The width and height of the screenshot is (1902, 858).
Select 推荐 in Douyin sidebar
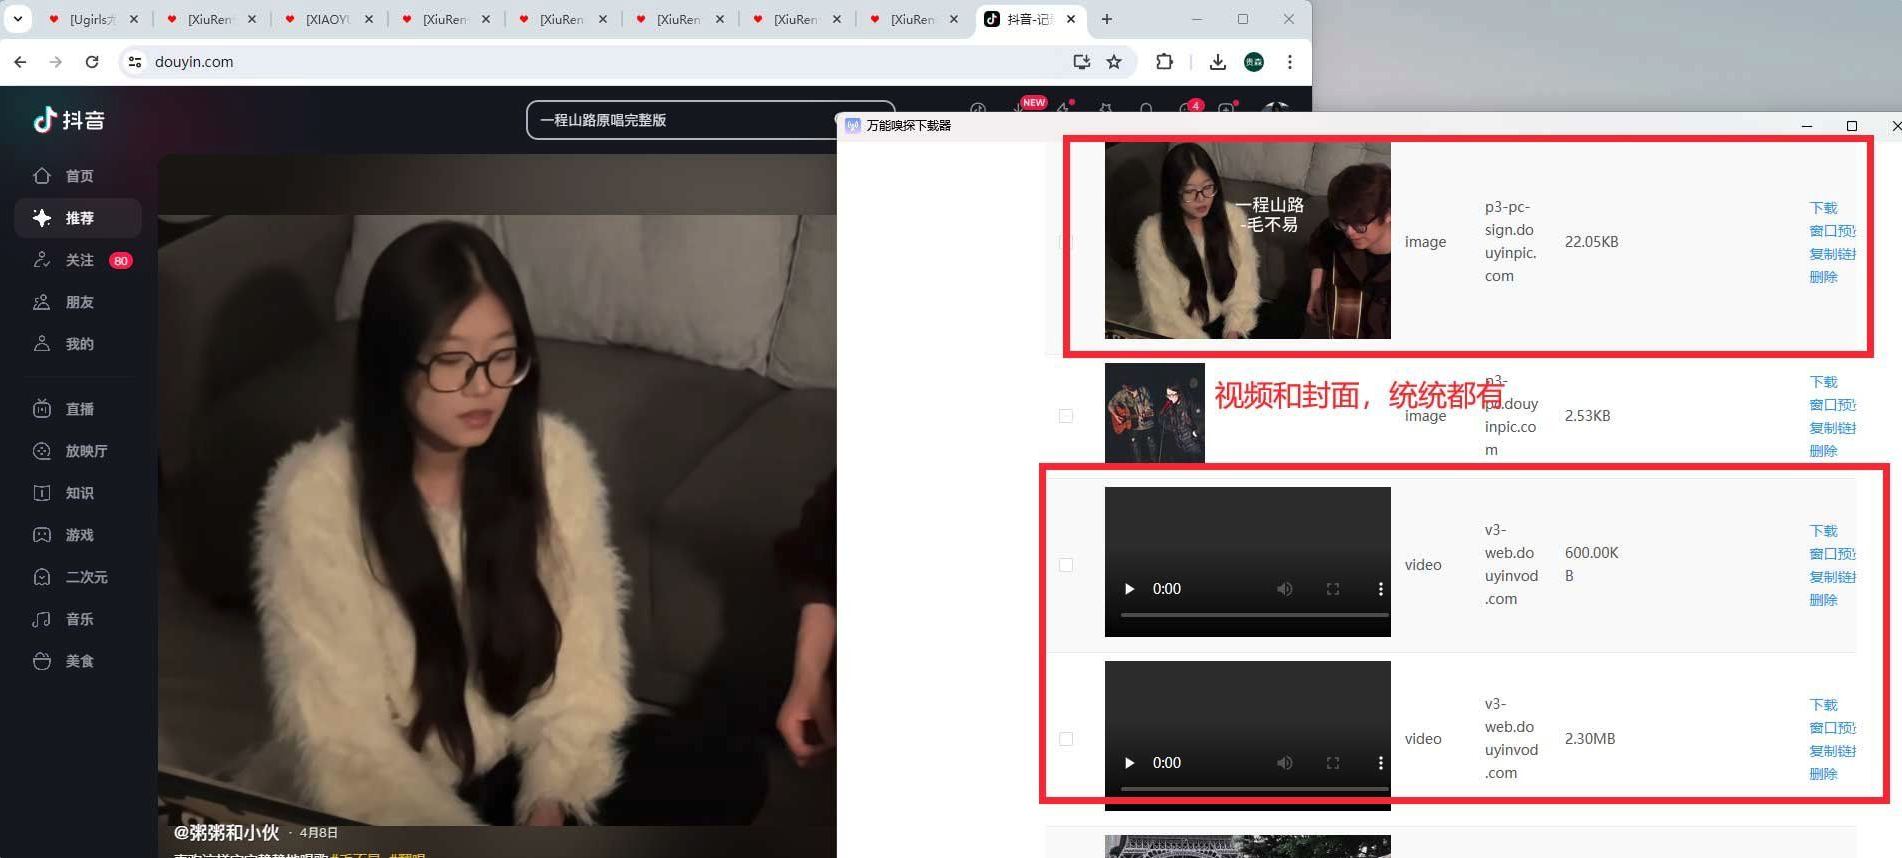(x=78, y=218)
